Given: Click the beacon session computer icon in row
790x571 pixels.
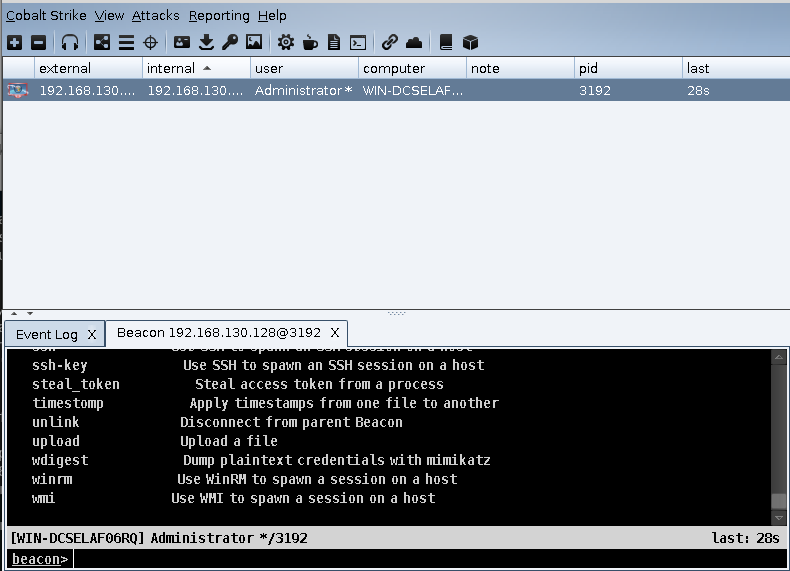Looking at the screenshot, I should [18, 90].
